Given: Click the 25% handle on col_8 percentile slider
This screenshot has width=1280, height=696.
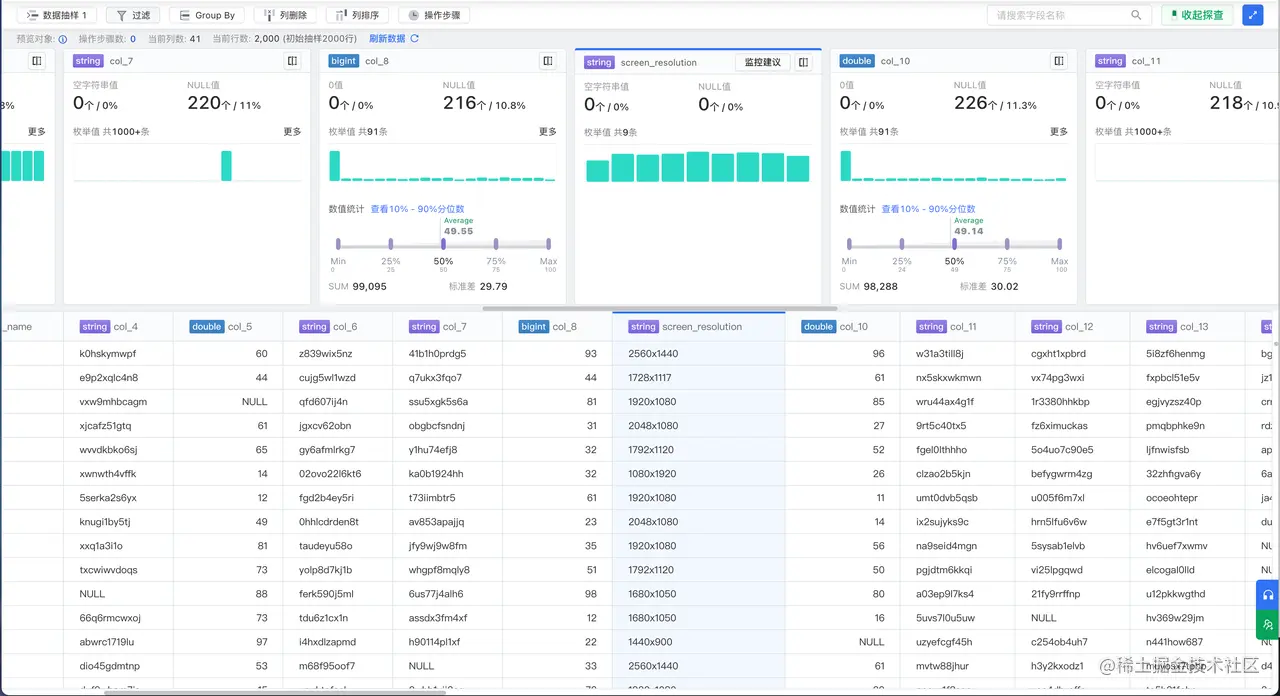Looking at the screenshot, I should pyautogui.click(x=390, y=243).
